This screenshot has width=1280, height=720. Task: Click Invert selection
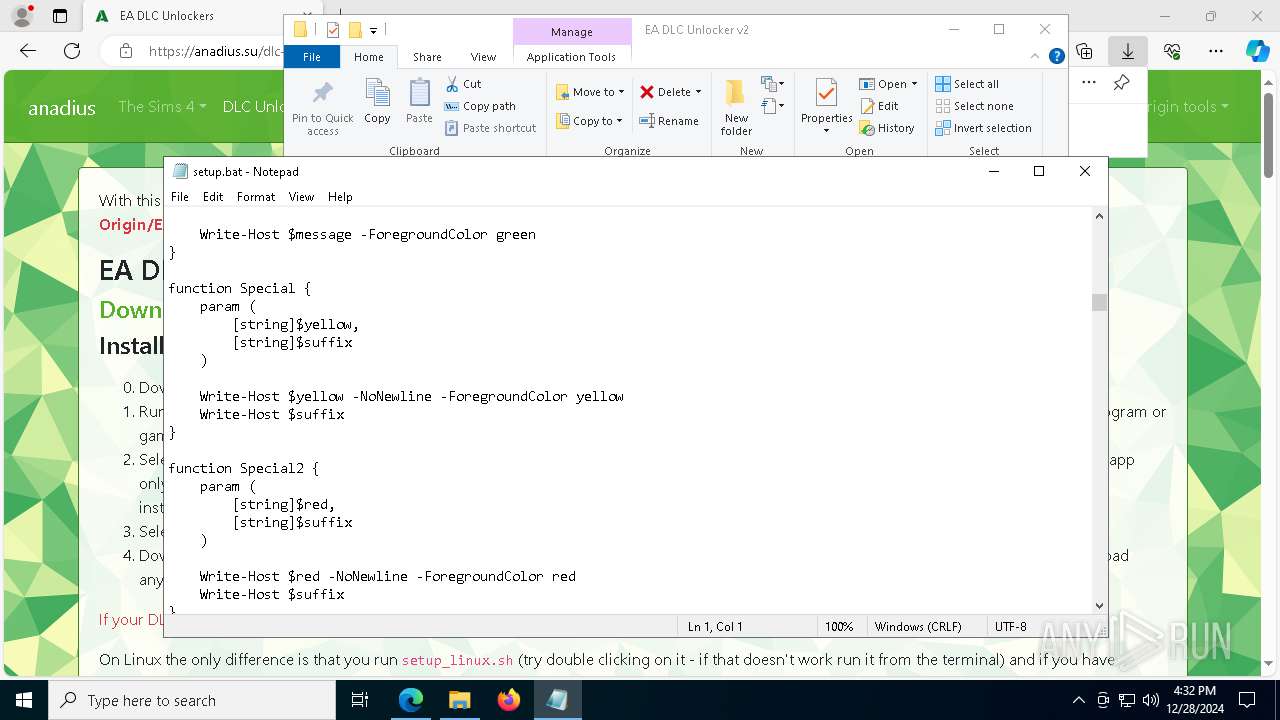(983, 128)
